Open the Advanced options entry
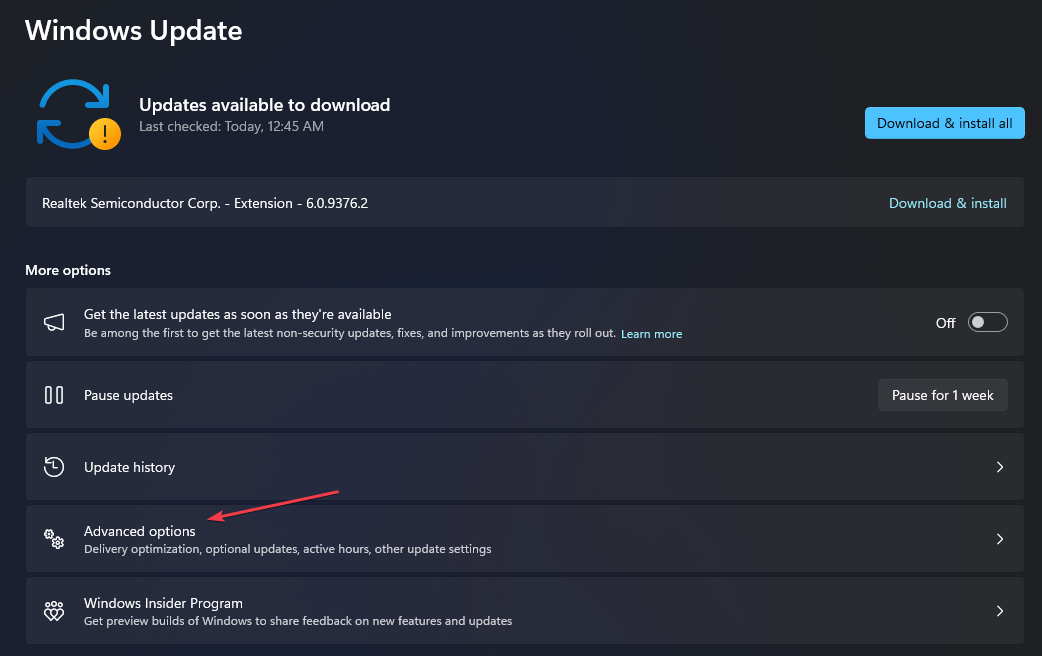This screenshot has width=1042, height=656. (x=140, y=532)
